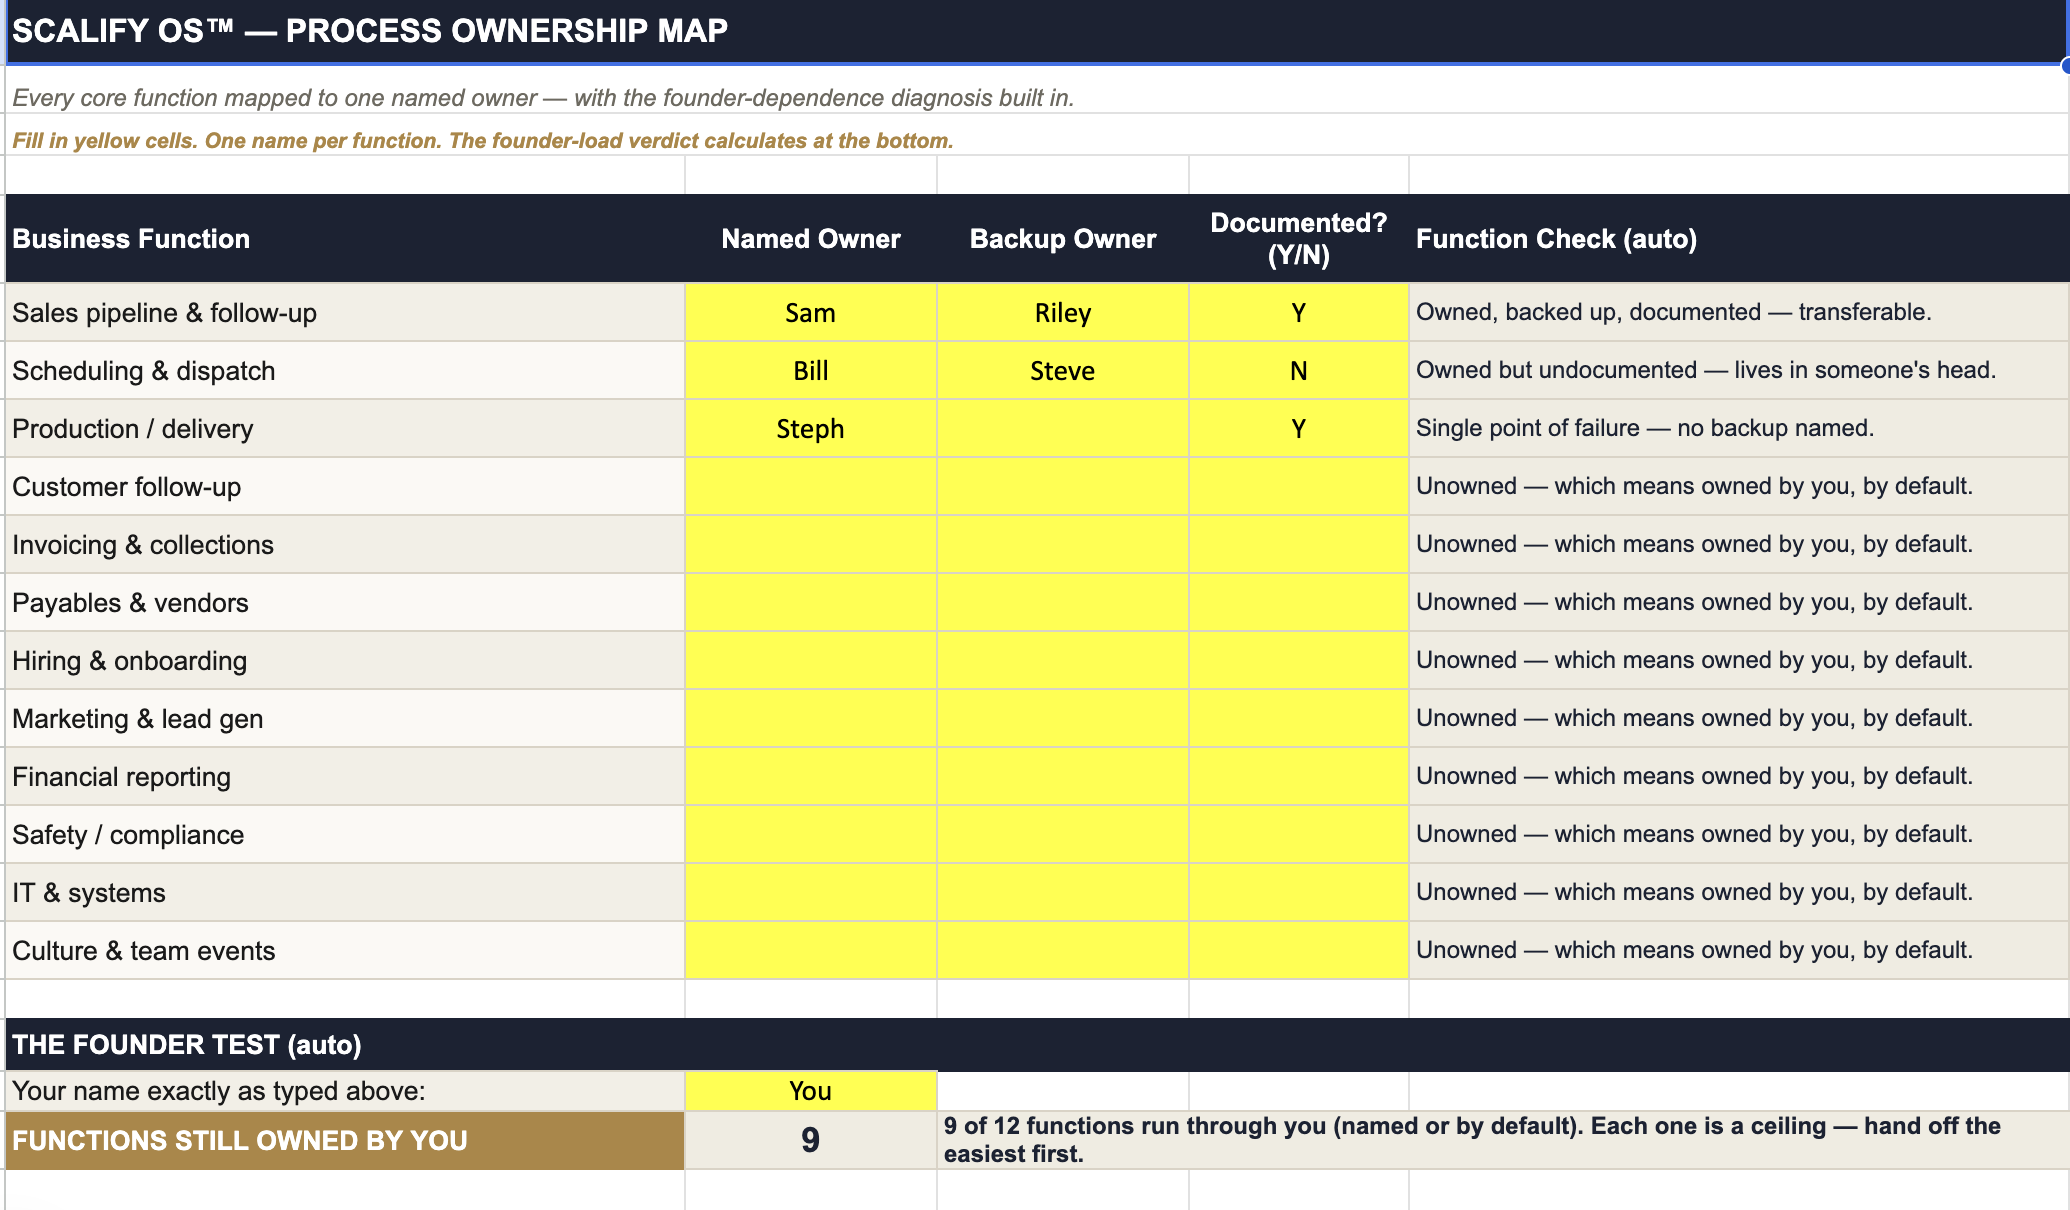Select the Documented cell for Safety / compliance
Image resolution: width=2070 pixels, height=1210 pixels.
coord(1298,835)
